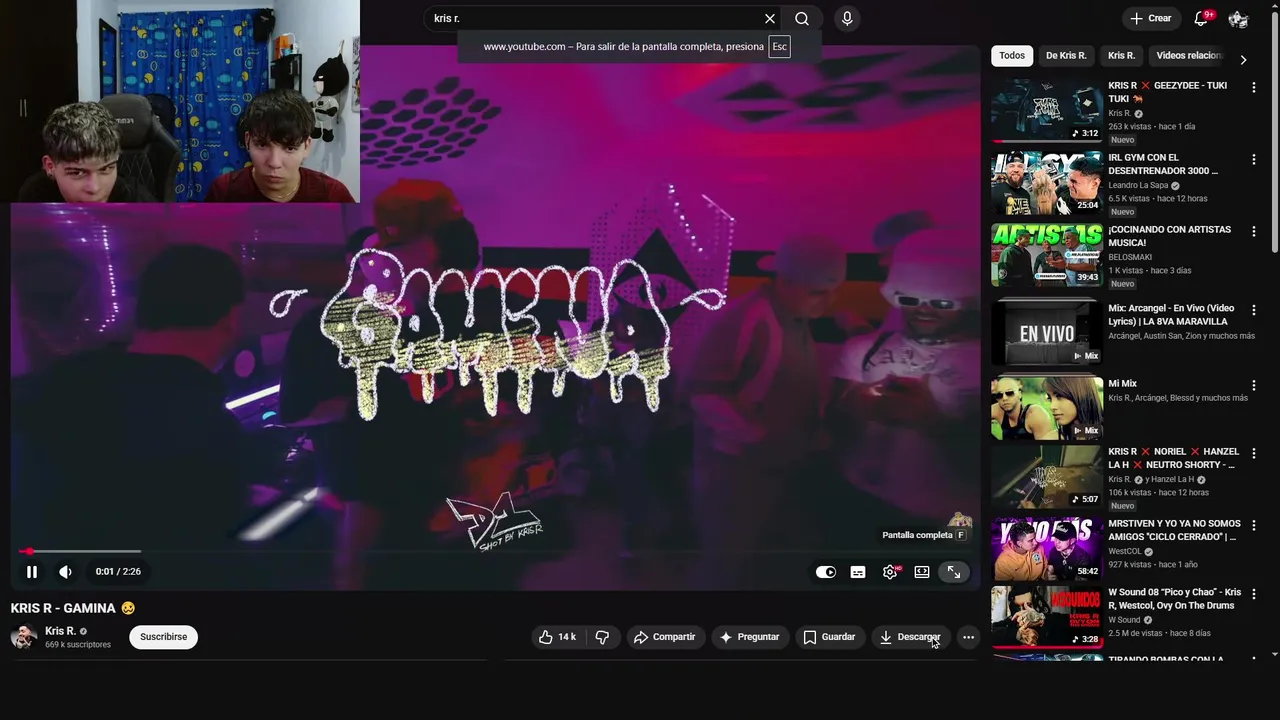Open more actions menu below video
Image resolution: width=1280 pixels, height=720 pixels.
coord(968,637)
